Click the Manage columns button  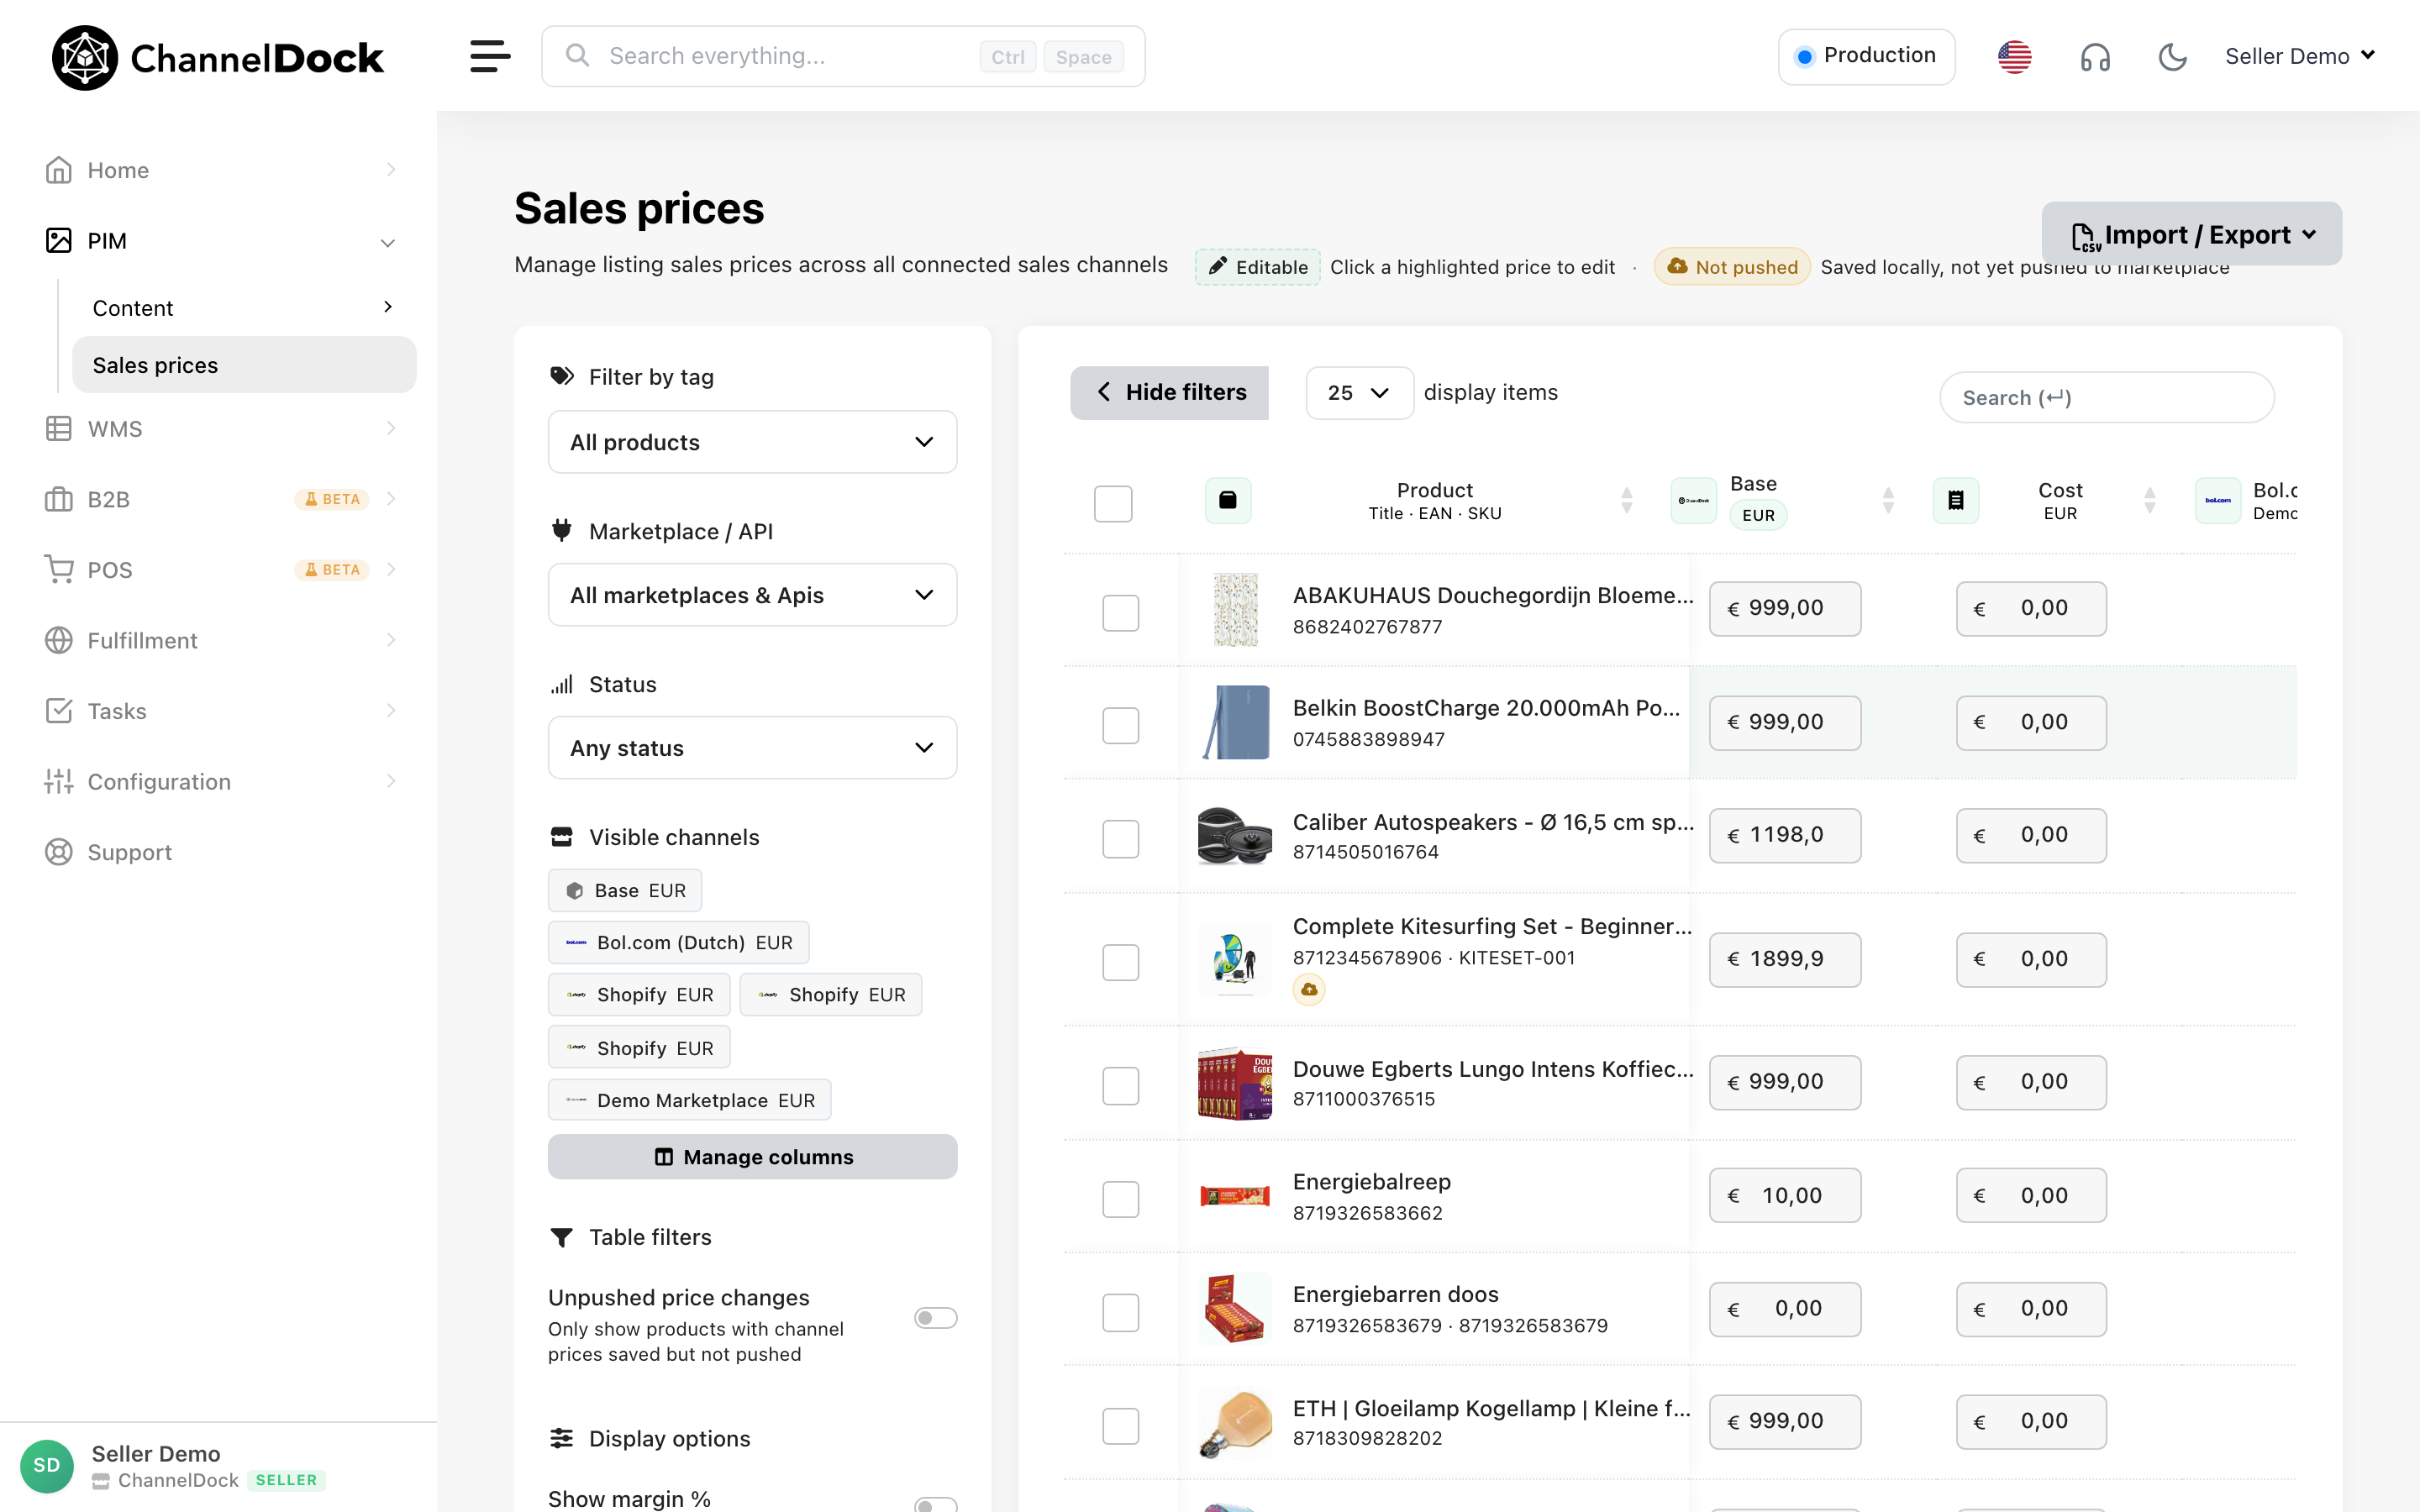point(752,1157)
